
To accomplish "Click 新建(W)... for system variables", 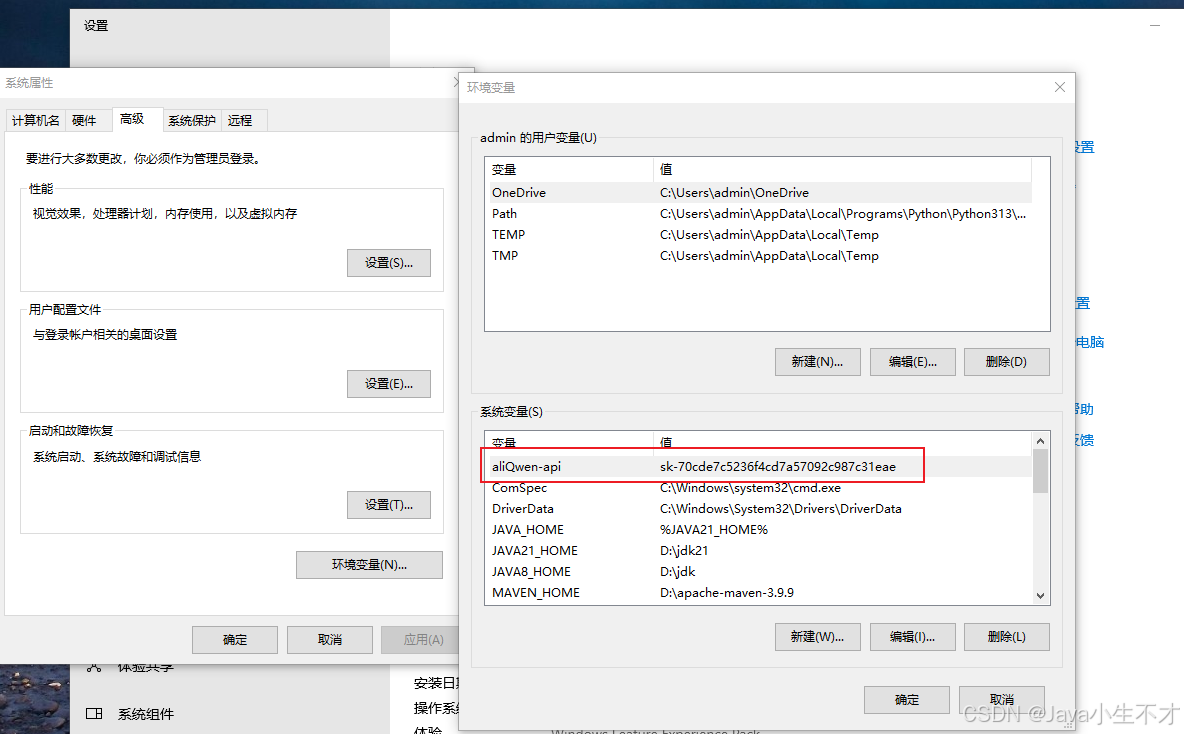I will click(x=818, y=637).
